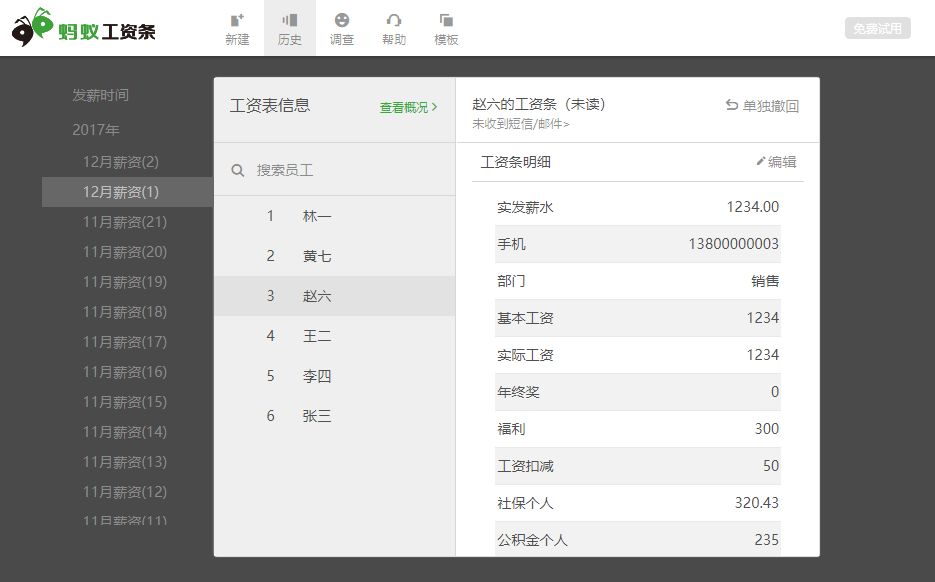Click the 发薪时间 sidebar heading
The height and width of the screenshot is (582, 935).
pos(100,95)
